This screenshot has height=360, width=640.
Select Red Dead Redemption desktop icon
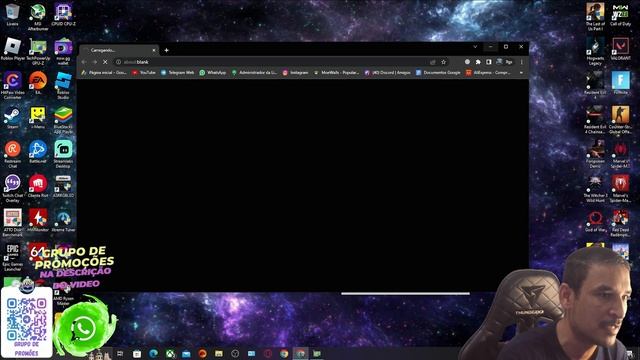pyautogui.click(x=620, y=223)
